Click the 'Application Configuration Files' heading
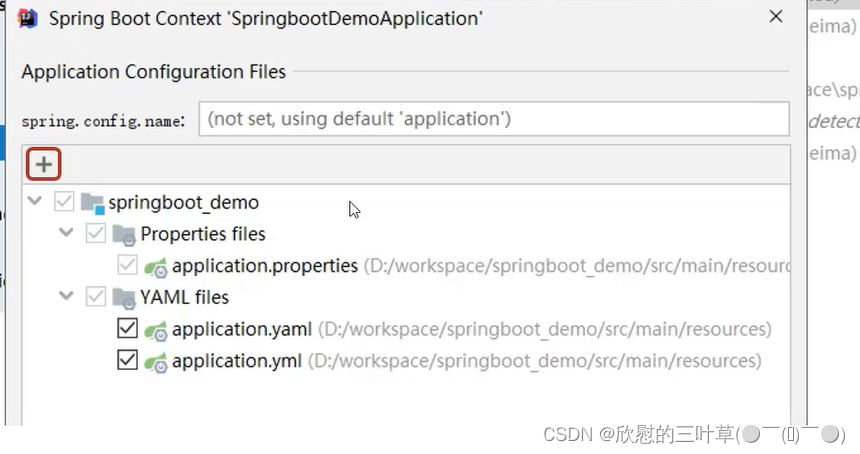The image size is (860, 454). point(154,72)
